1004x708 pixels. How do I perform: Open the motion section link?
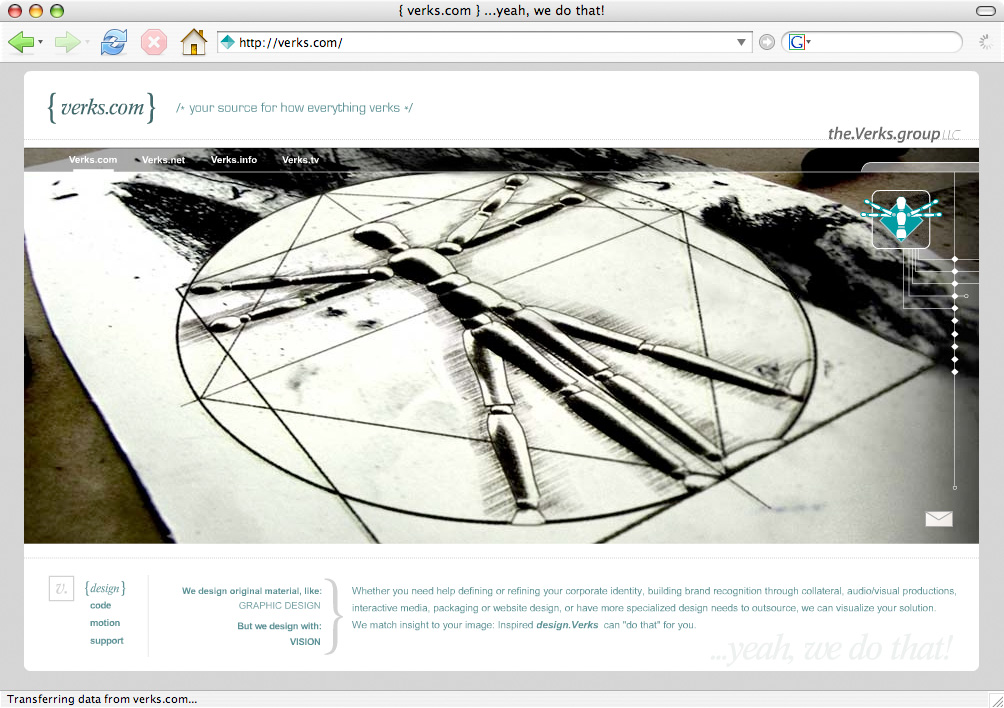[105, 622]
